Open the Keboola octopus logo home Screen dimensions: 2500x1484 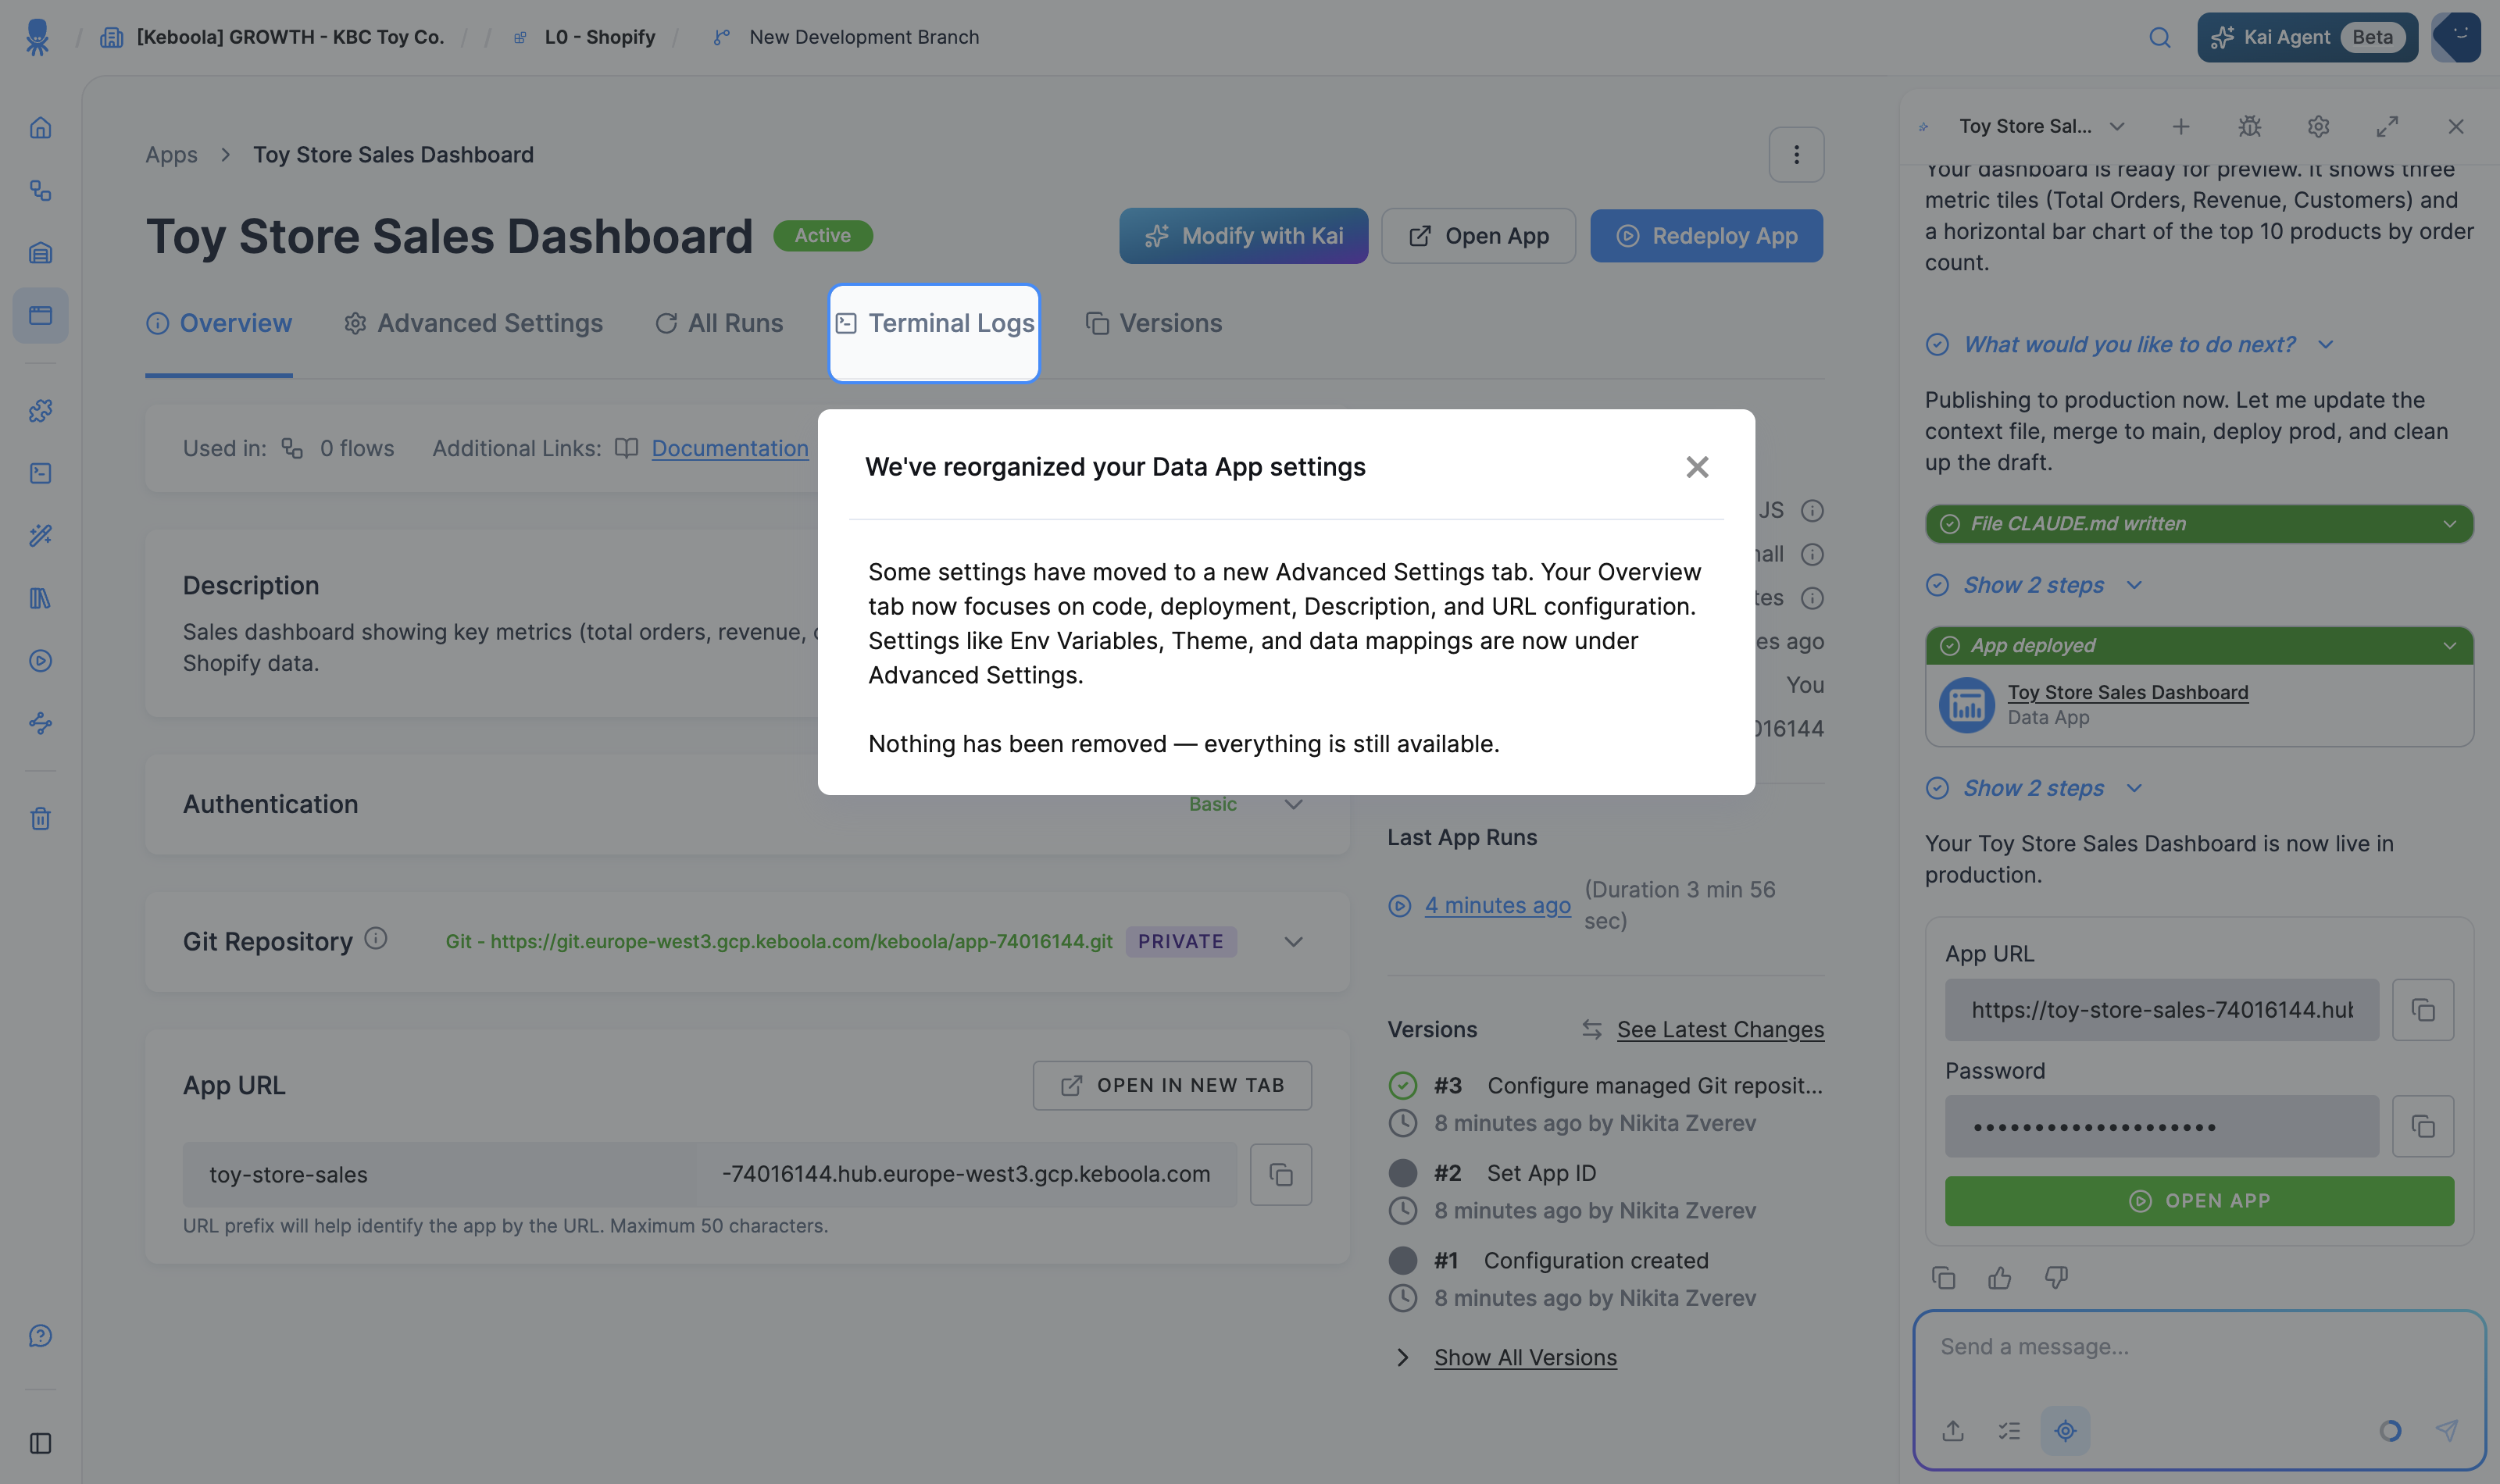pos(38,37)
